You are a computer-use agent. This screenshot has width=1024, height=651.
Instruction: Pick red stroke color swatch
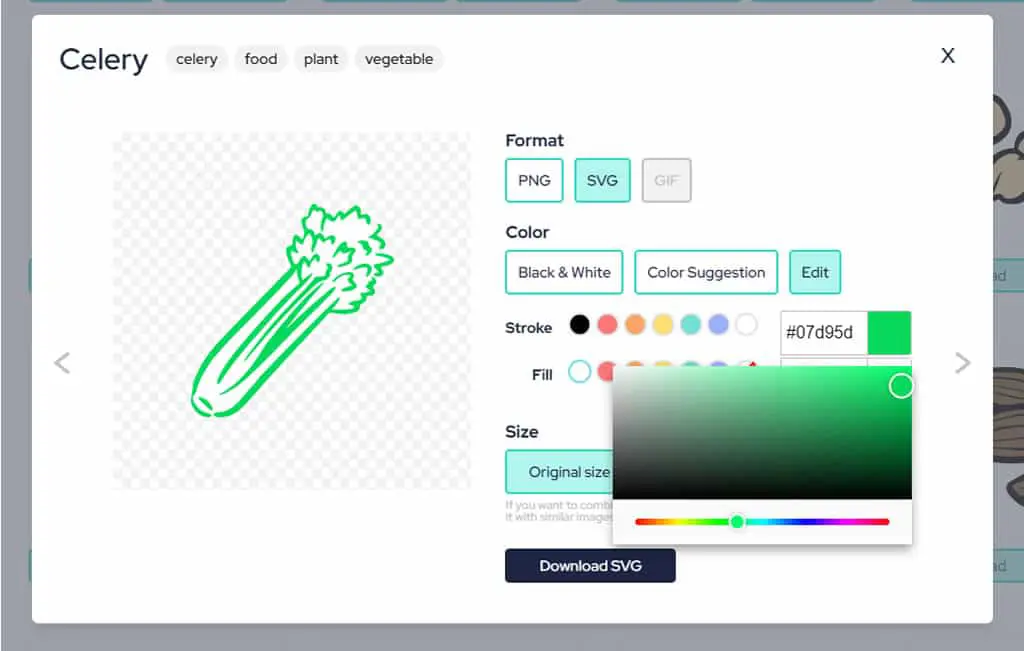point(607,325)
